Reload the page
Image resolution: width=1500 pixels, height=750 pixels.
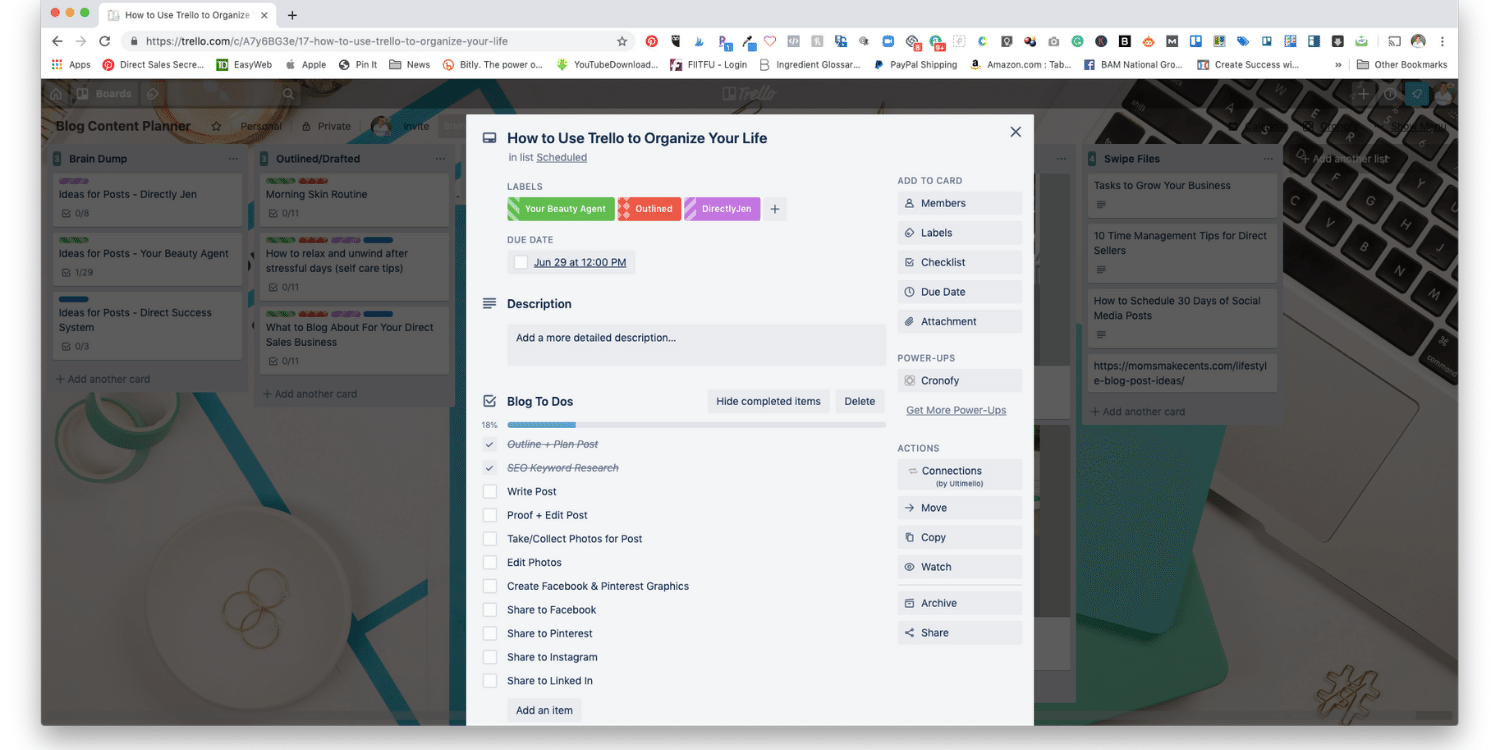click(x=105, y=41)
